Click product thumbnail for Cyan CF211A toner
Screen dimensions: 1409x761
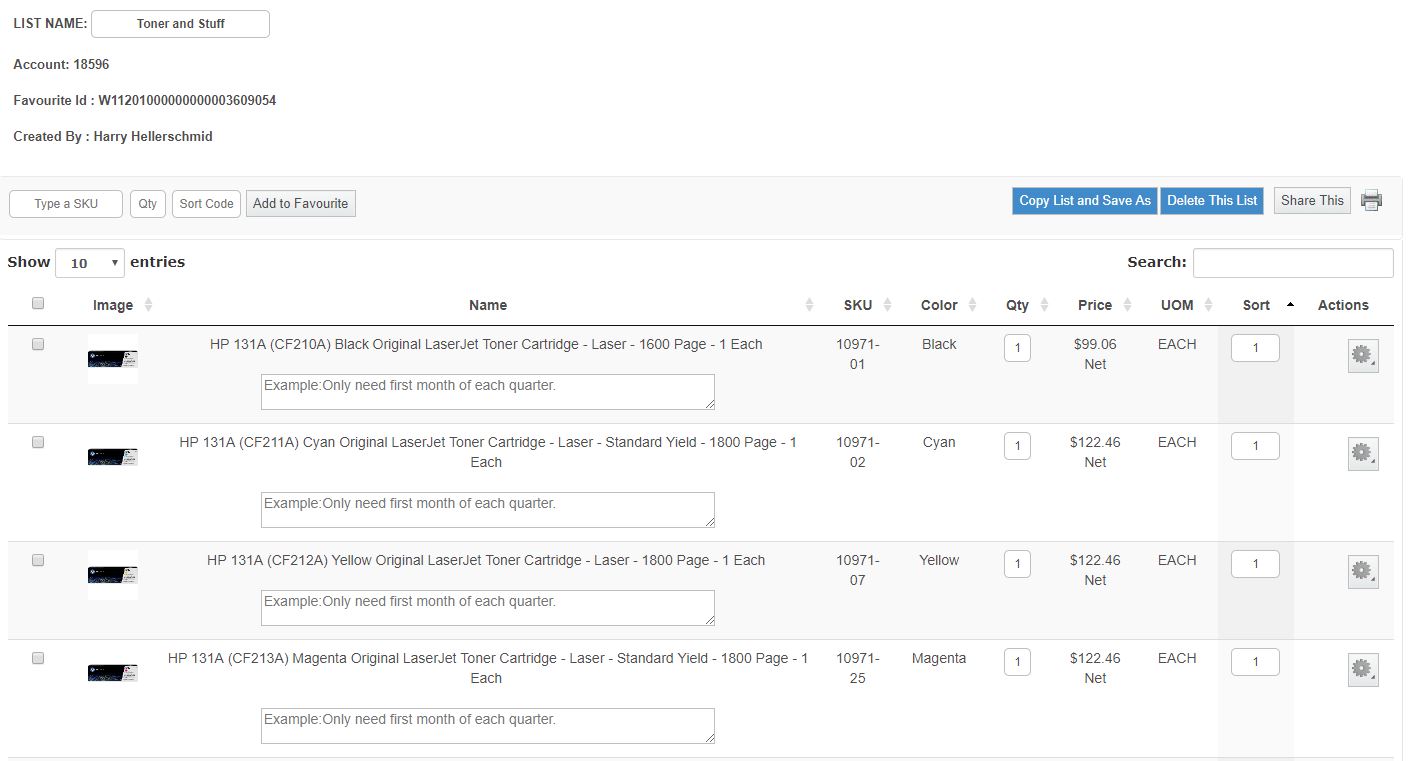[x=113, y=457]
